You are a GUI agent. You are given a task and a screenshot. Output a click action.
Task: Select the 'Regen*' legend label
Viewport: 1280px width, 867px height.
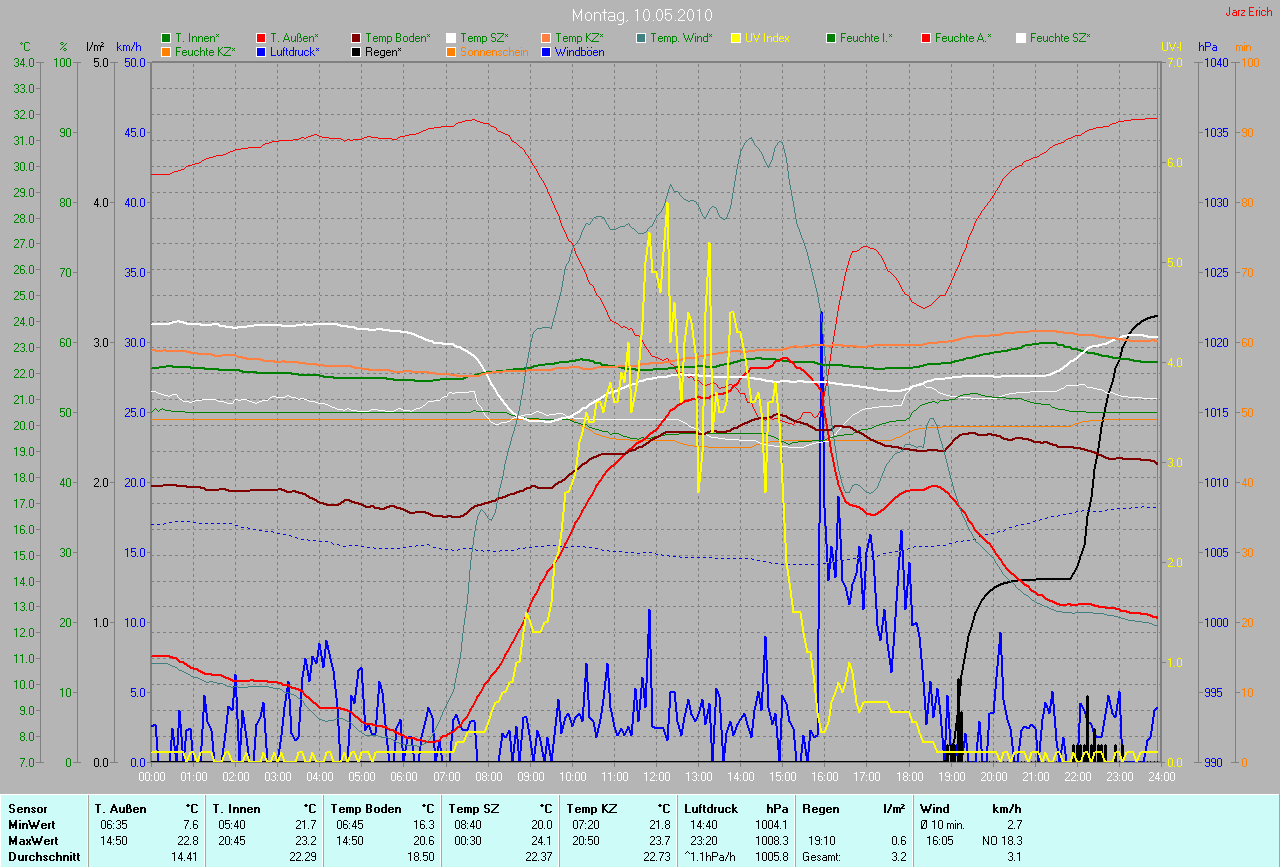click(385, 51)
